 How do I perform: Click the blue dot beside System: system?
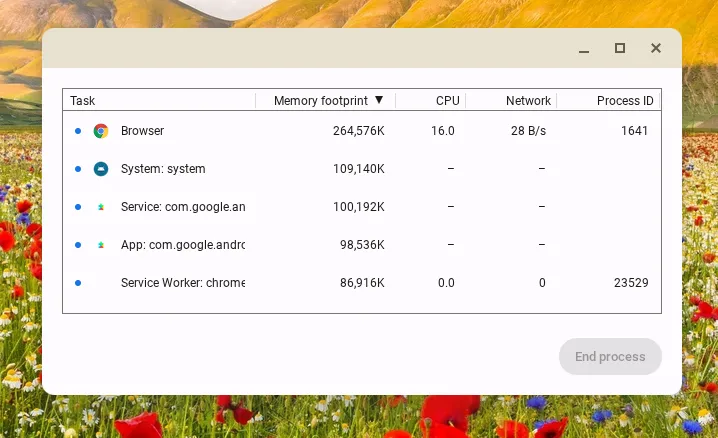[x=78, y=169]
